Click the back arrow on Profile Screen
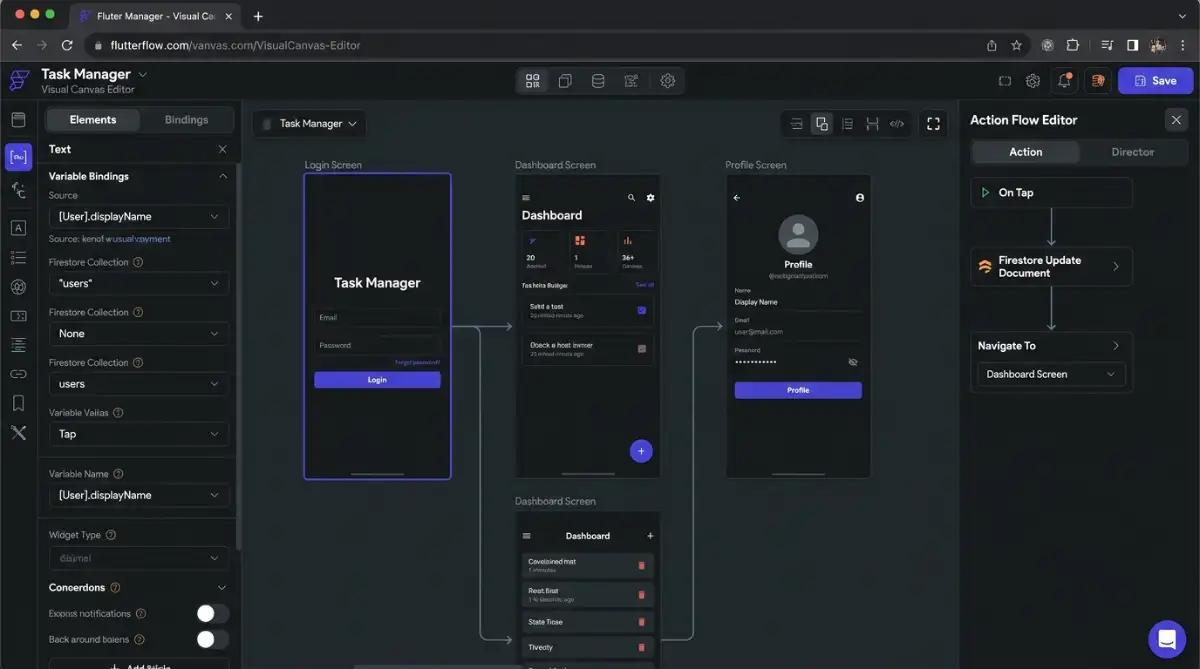 click(x=737, y=198)
